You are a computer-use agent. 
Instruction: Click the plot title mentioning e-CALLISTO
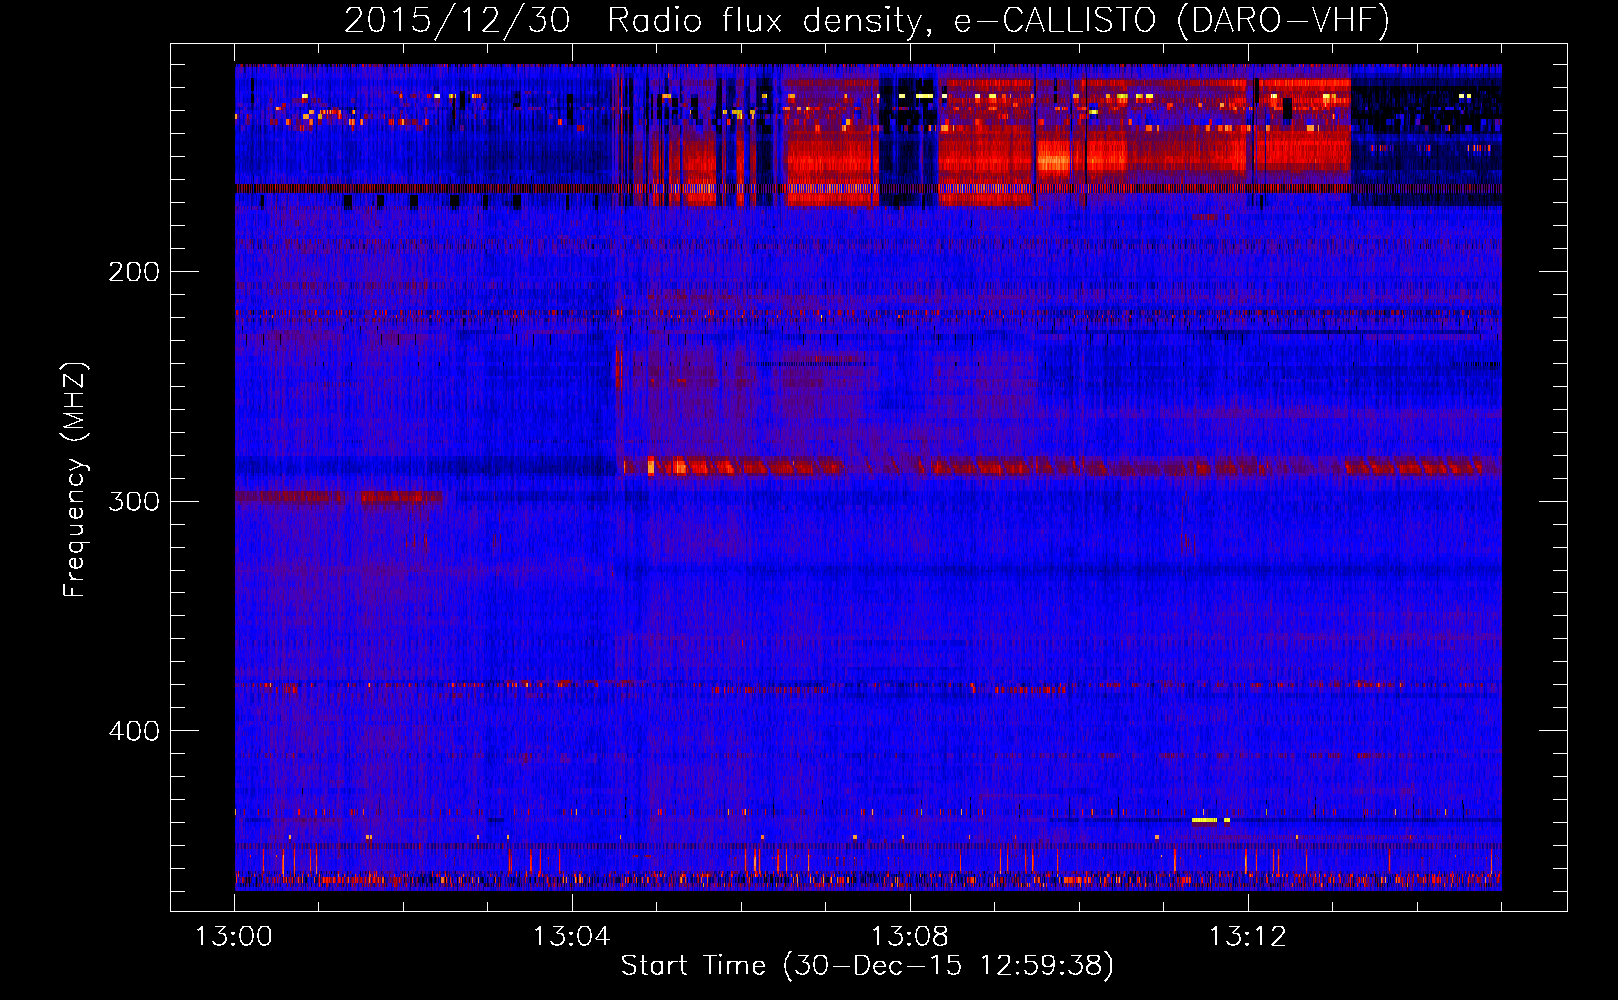pos(867,20)
